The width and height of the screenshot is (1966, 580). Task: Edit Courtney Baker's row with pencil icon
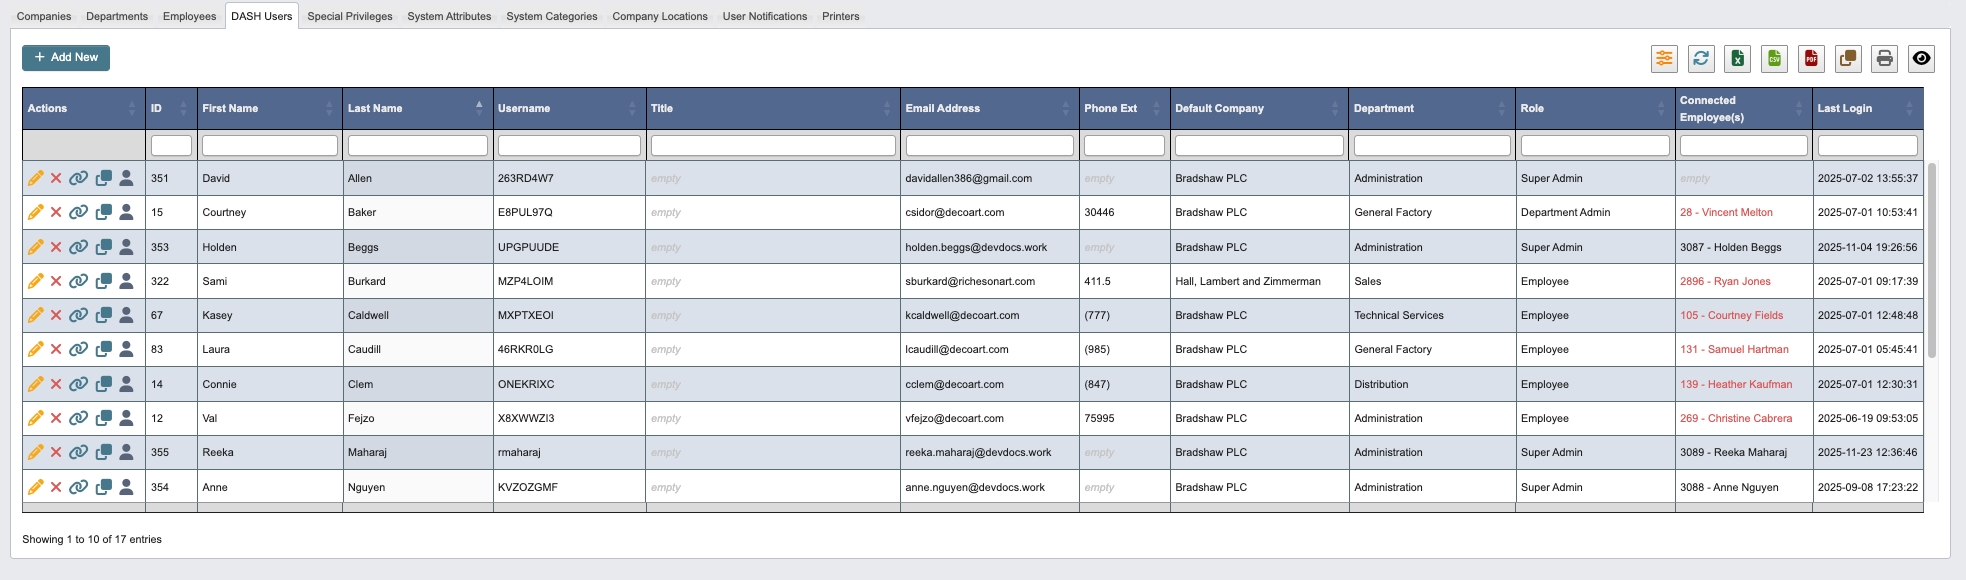(35, 213)
